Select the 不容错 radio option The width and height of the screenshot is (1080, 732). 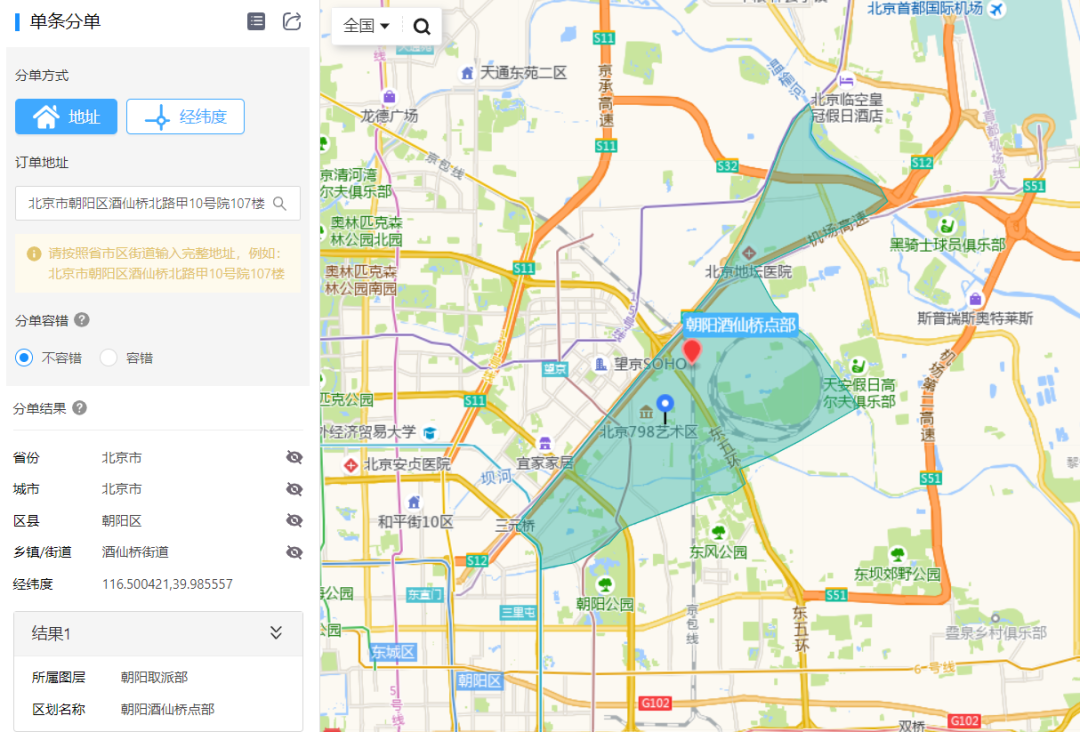(x=23, y=357)
